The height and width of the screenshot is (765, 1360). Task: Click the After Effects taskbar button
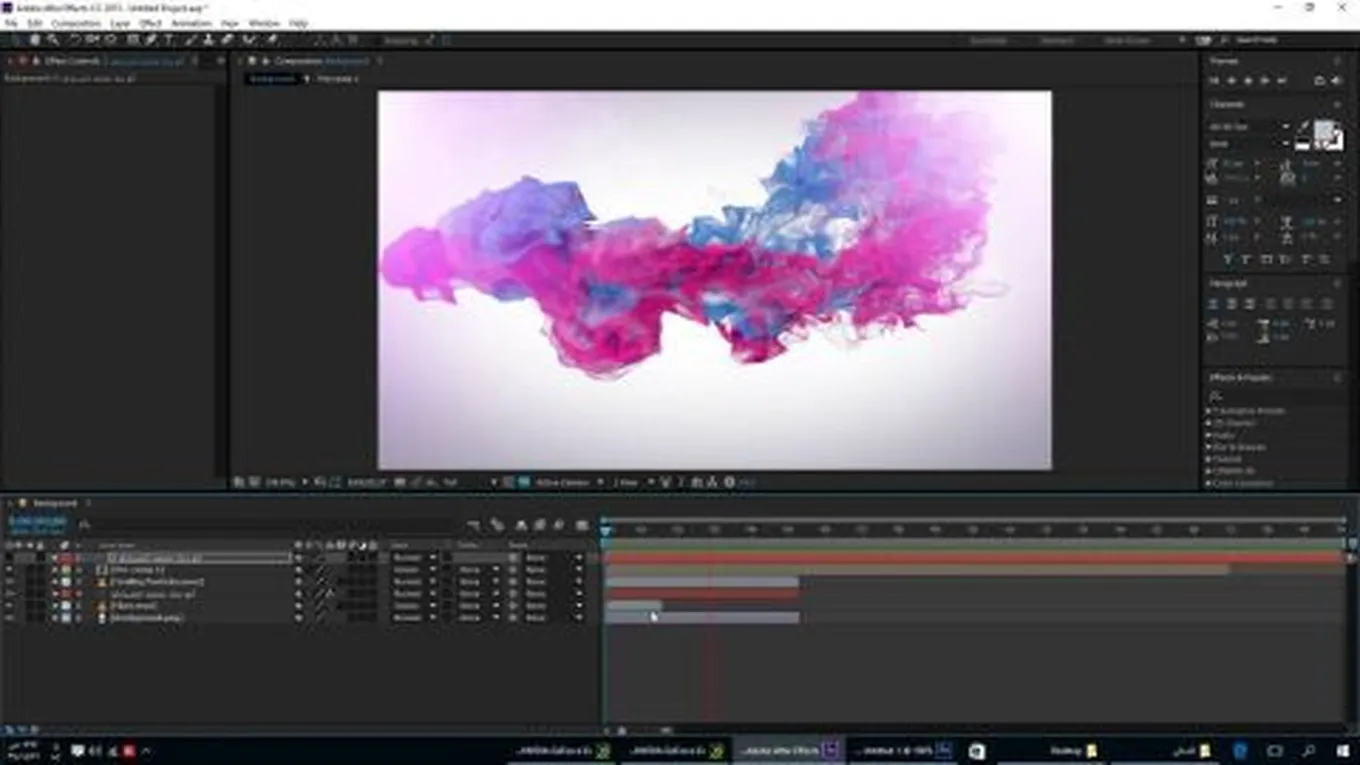(x=790, y=750)
